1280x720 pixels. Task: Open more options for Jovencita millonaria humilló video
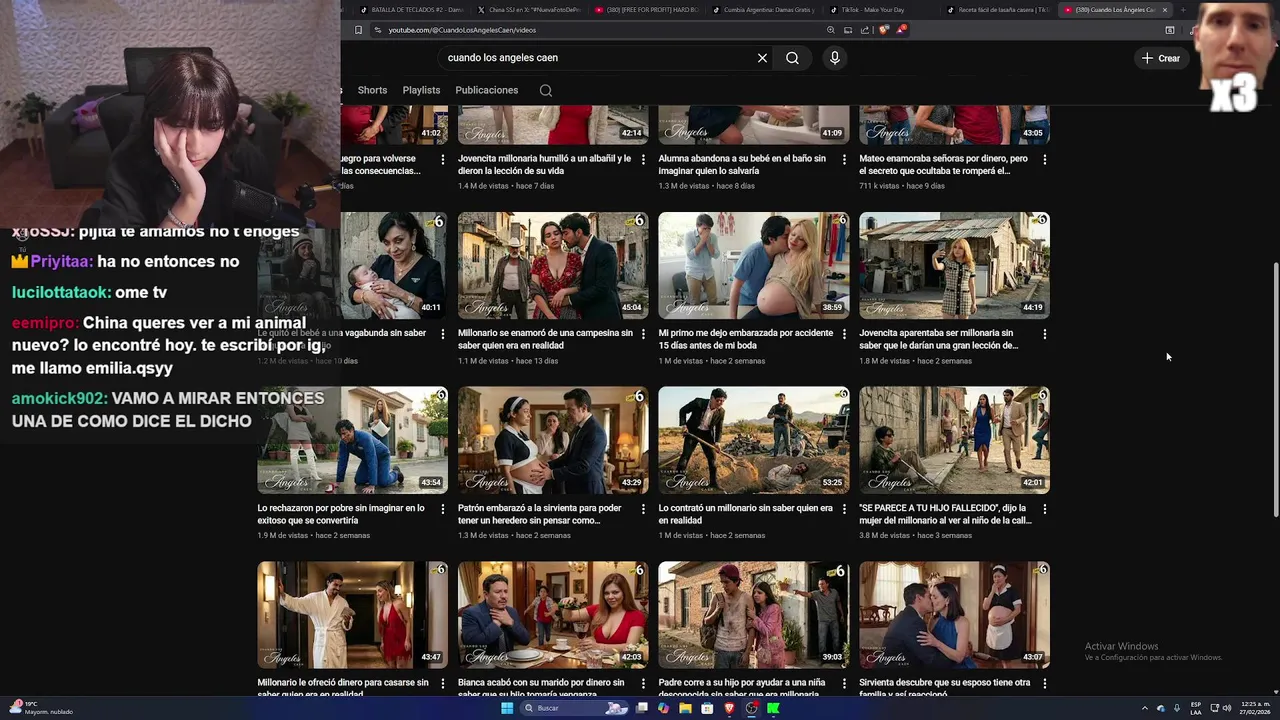click(x=643, y=159)
